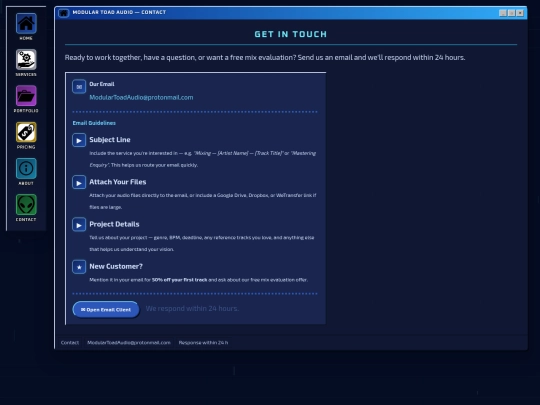Click the Our Email label

[102, 84]
